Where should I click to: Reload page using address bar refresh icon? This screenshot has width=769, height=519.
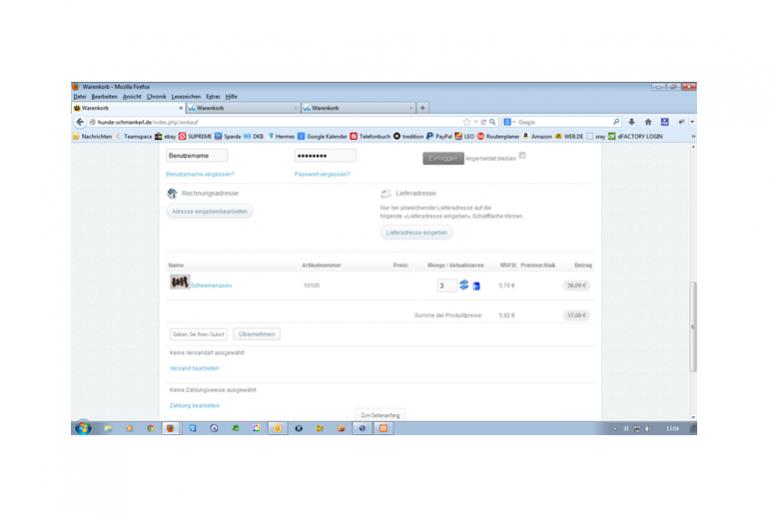click(x=483, y=122)
